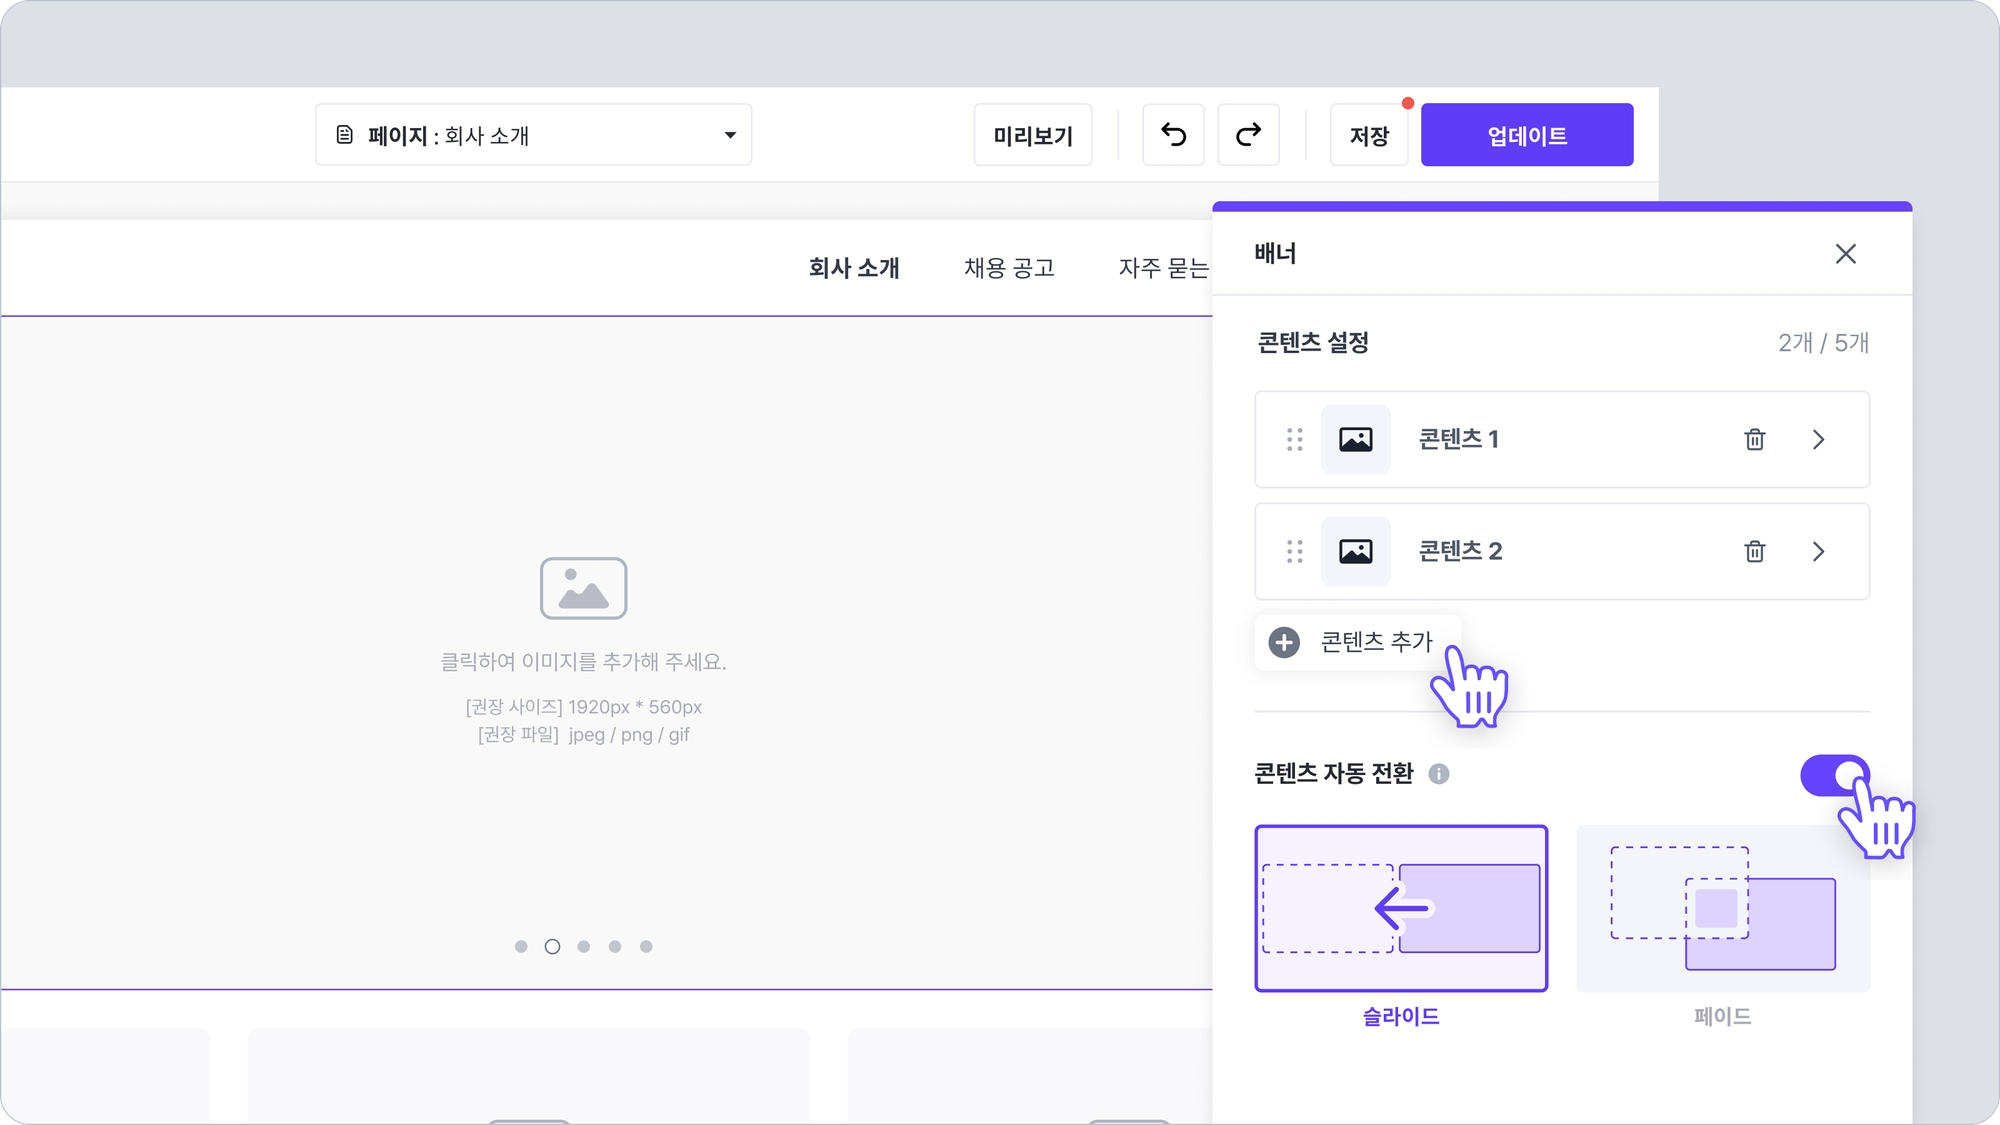
Task: Delete 콘텐츠 1 with trash icon
Action: pyautogui.click(x=1754, y=440)
